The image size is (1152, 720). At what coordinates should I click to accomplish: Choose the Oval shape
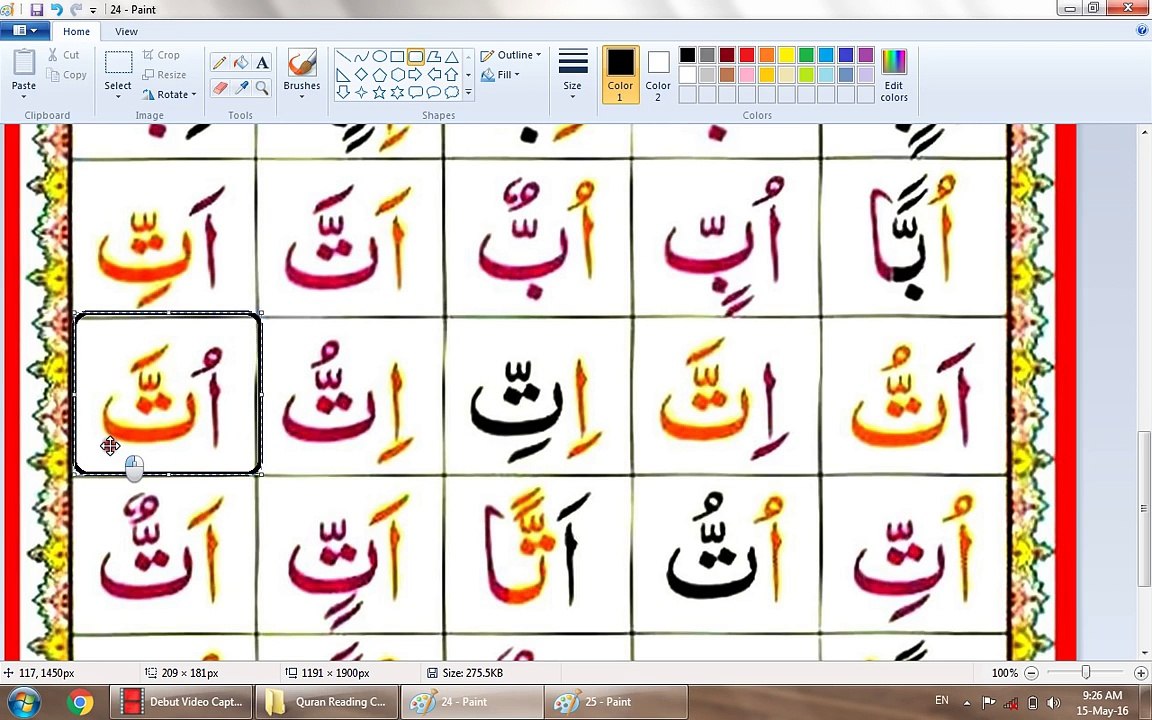pyautogui.click(x=379, y=57)
